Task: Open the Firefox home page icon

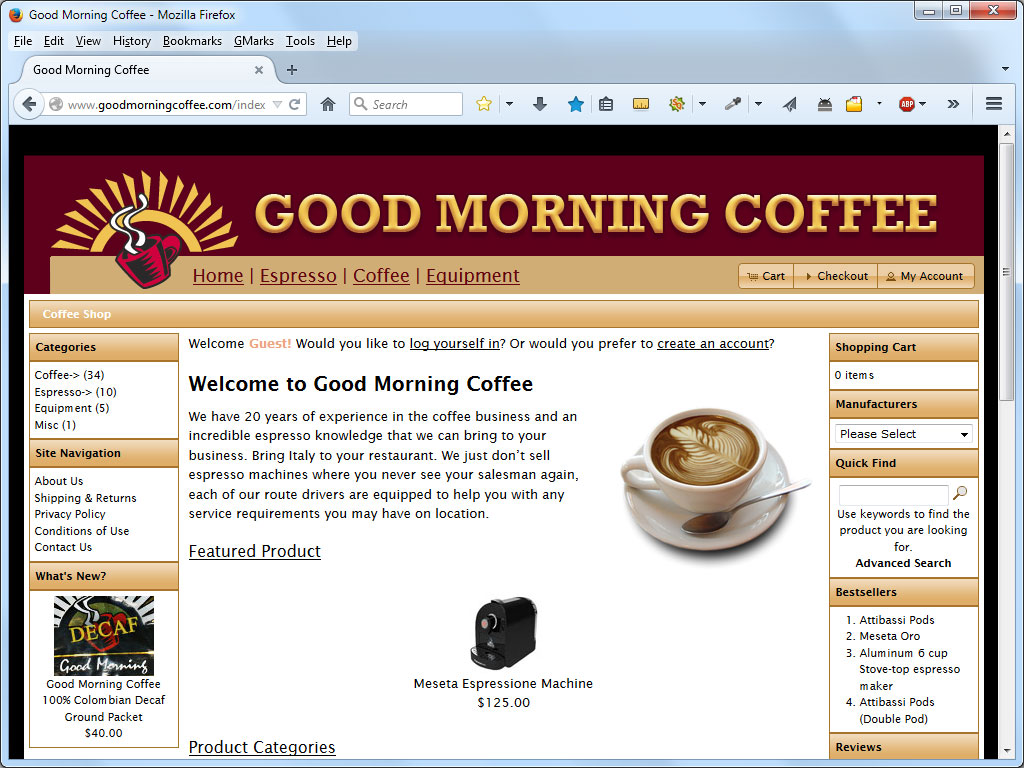Action: click(x=328, y=104)
